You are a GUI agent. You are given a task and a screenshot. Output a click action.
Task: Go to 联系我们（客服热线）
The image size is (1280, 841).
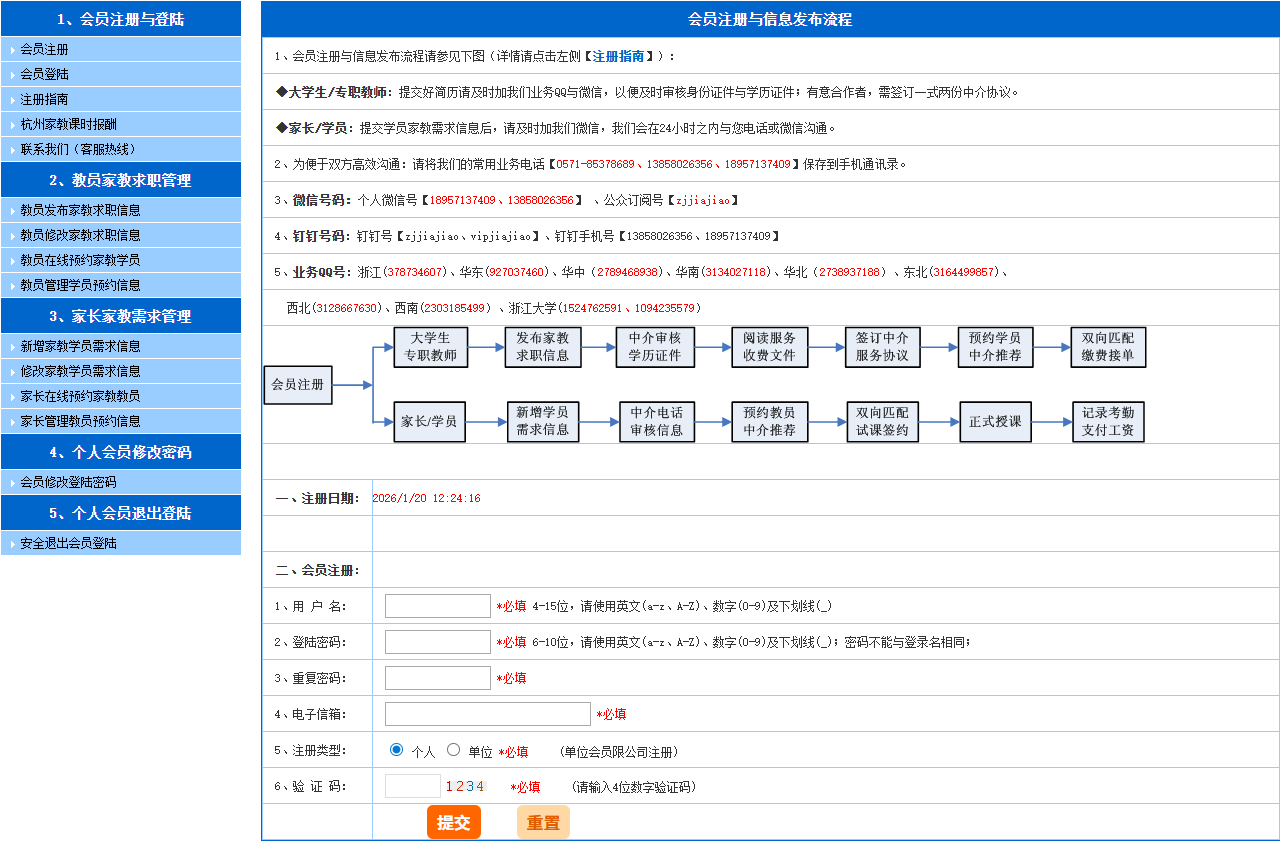click(x=77, y=149)
